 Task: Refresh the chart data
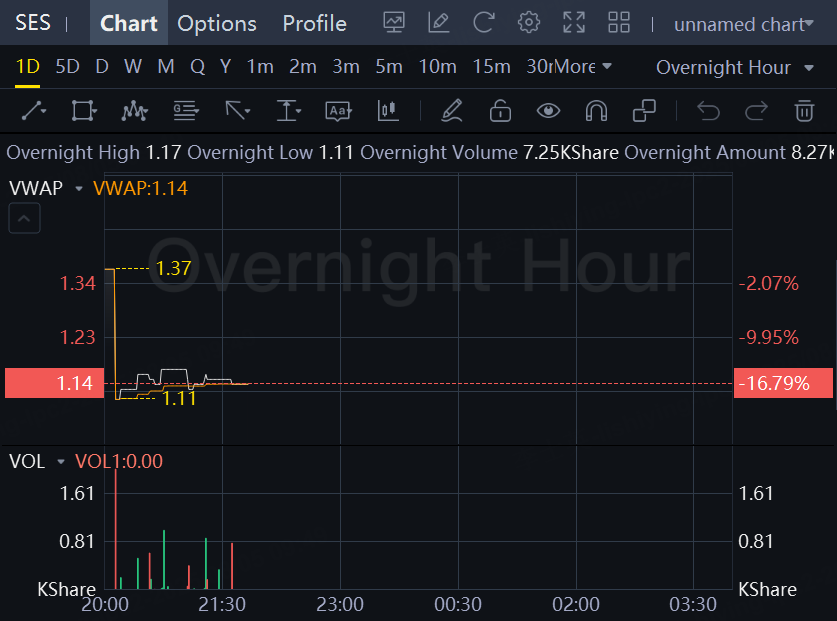[484, 23]
